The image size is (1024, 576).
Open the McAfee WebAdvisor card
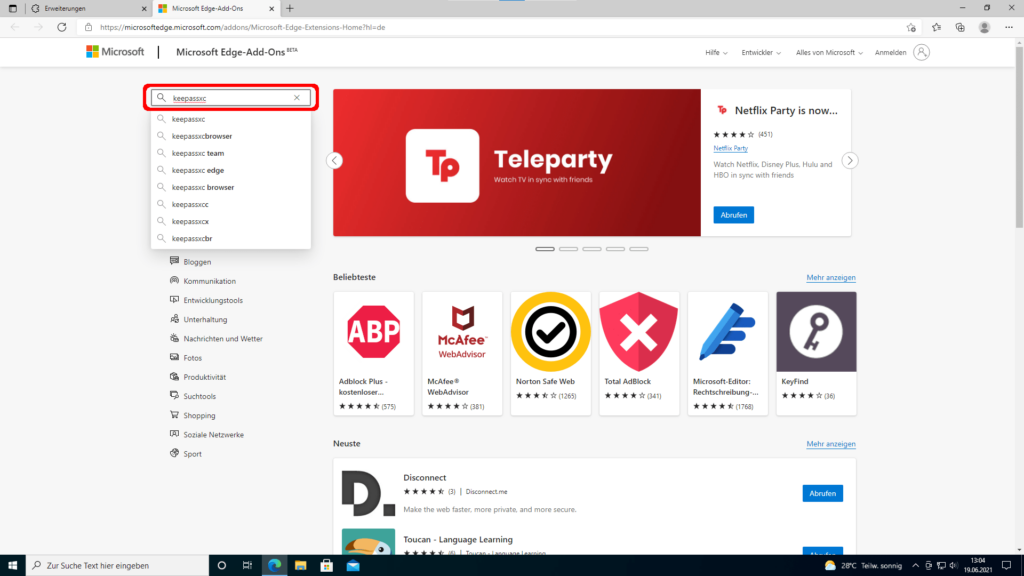(x=462, y=353)
